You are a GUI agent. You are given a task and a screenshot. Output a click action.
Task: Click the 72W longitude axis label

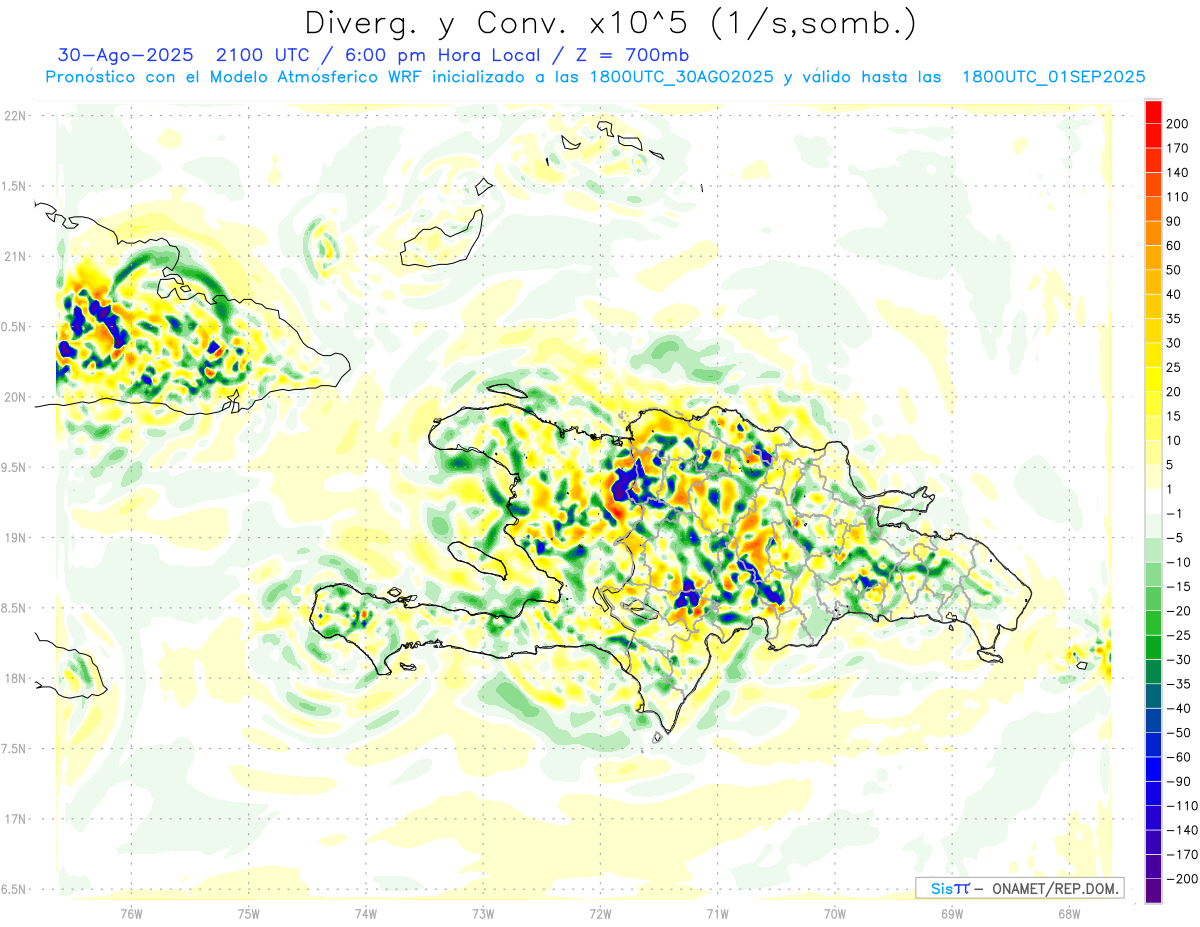click(x=600, y=915)
